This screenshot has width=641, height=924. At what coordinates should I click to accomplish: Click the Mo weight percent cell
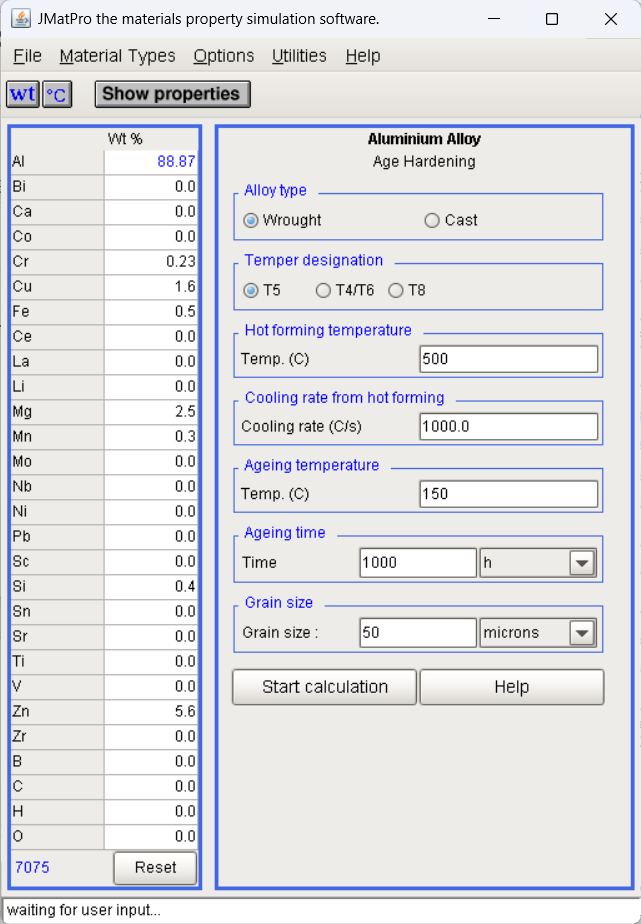[151, 462]
